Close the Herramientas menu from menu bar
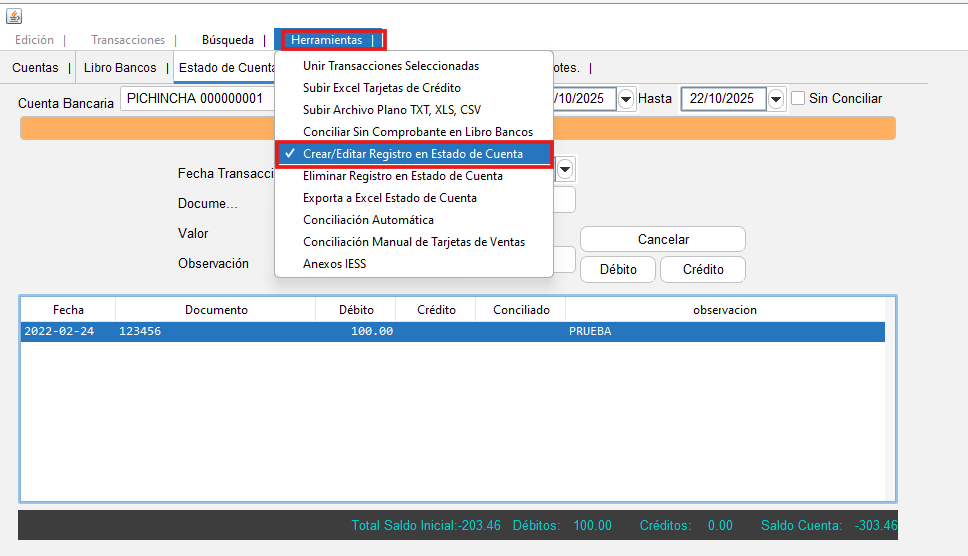The image size is (968, 556). (327, 40)
